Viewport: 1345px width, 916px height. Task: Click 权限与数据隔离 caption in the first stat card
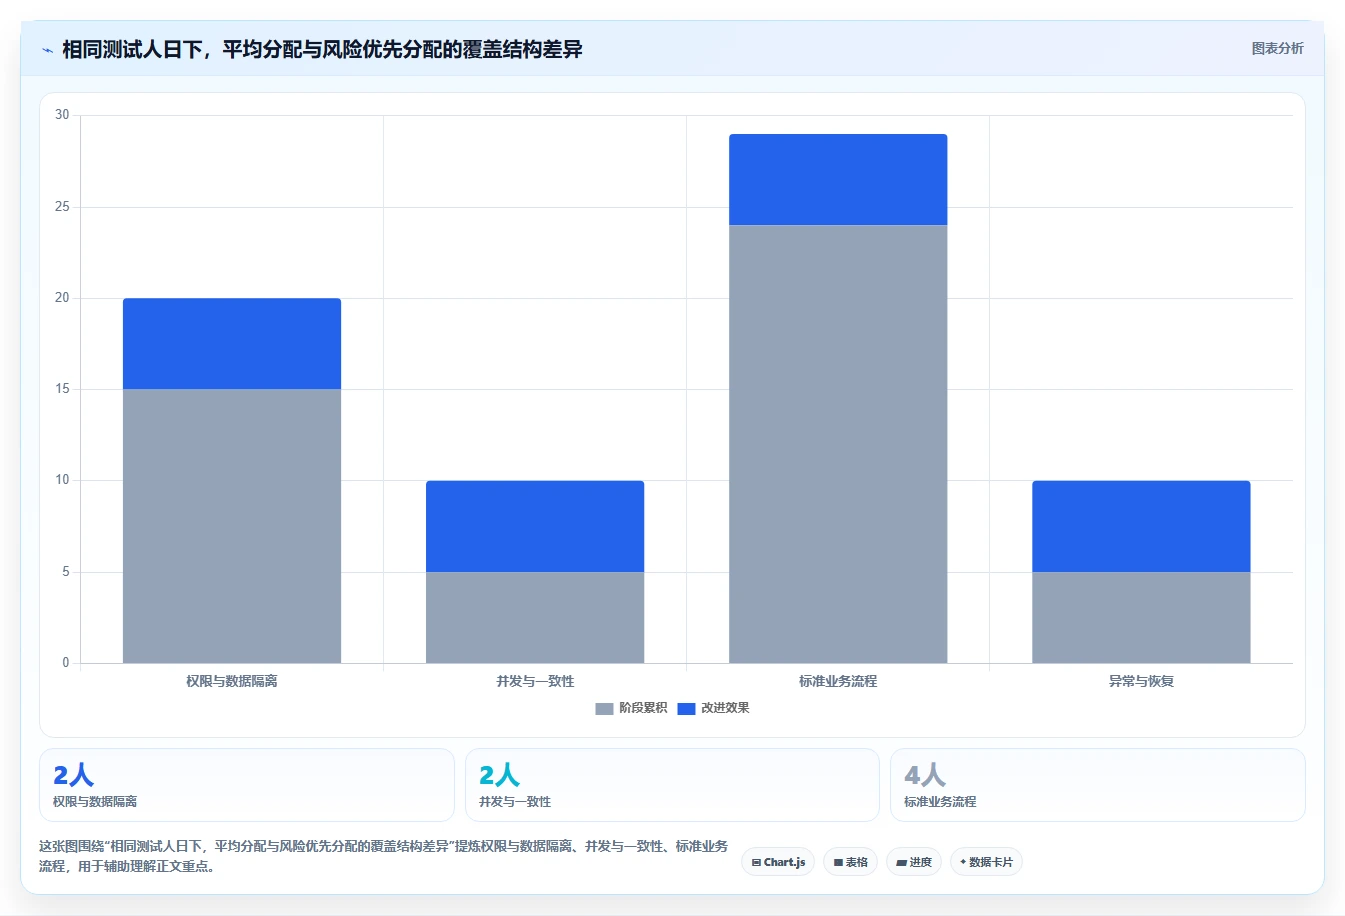(95, 802)
